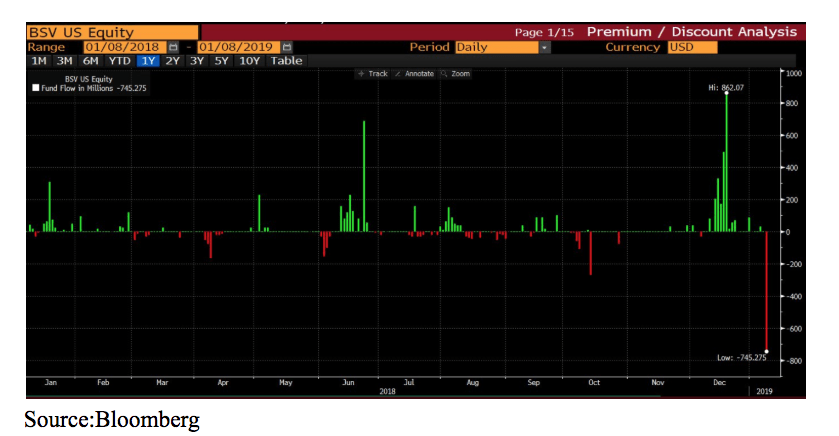This screenshot has height=436, width=839.
Task: Switch to the YTD range tab
Action: tap(120, 61)
